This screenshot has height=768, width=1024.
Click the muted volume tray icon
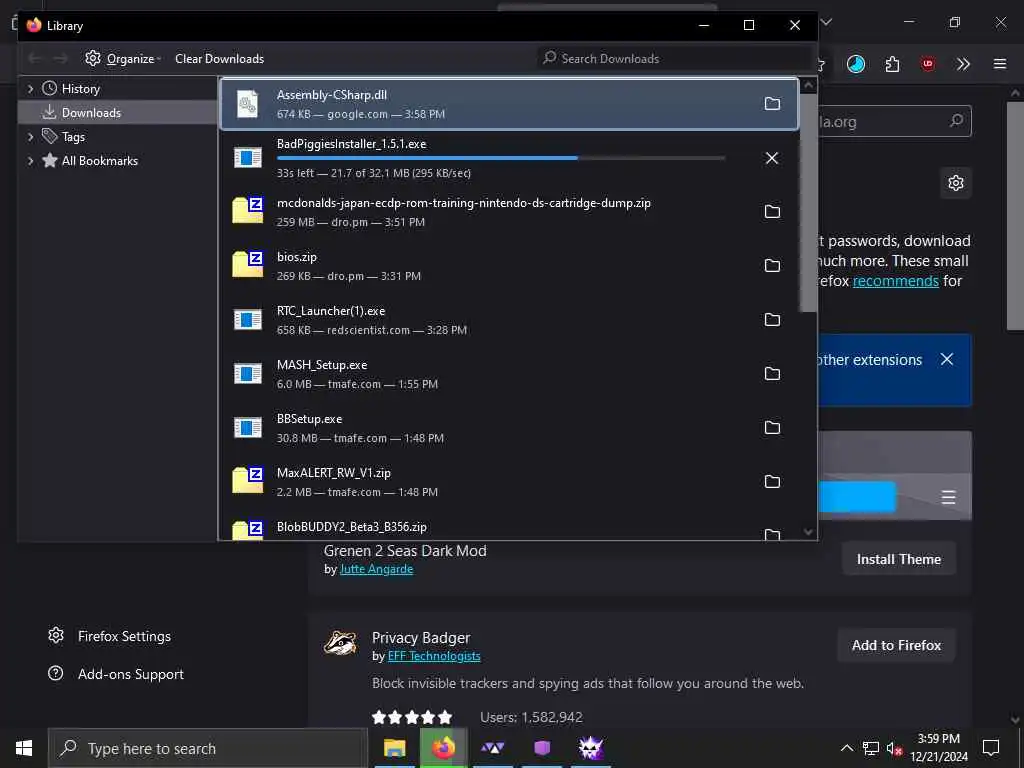[894, 748]
